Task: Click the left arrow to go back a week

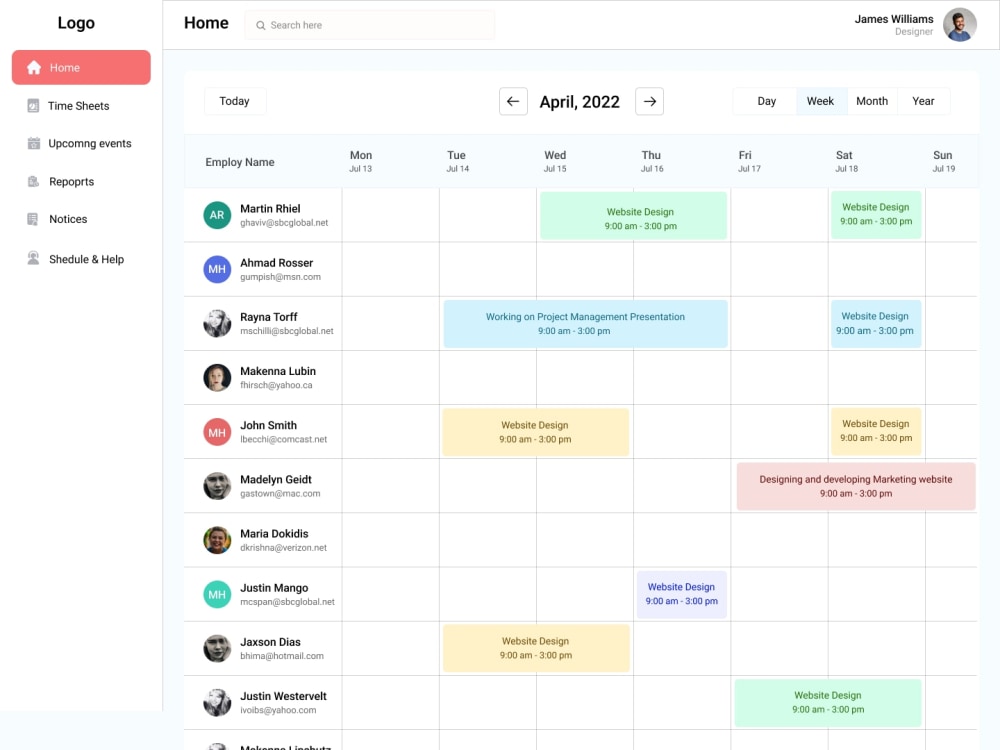Action: 513,101
